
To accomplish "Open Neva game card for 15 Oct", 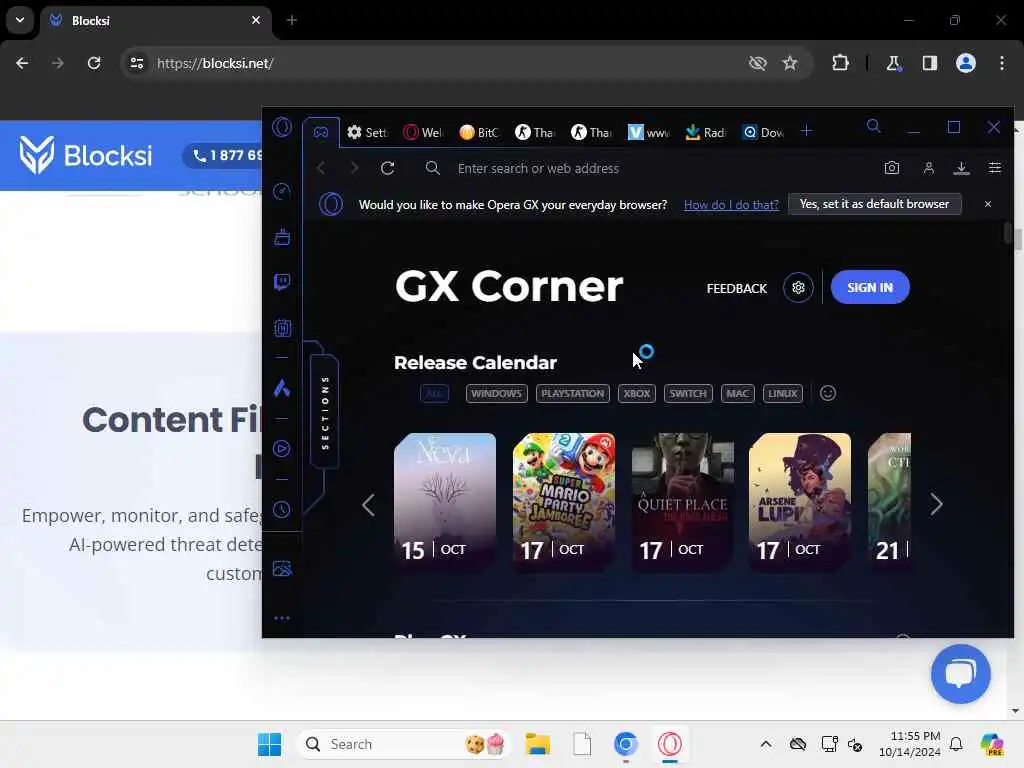I will [445, 502].
